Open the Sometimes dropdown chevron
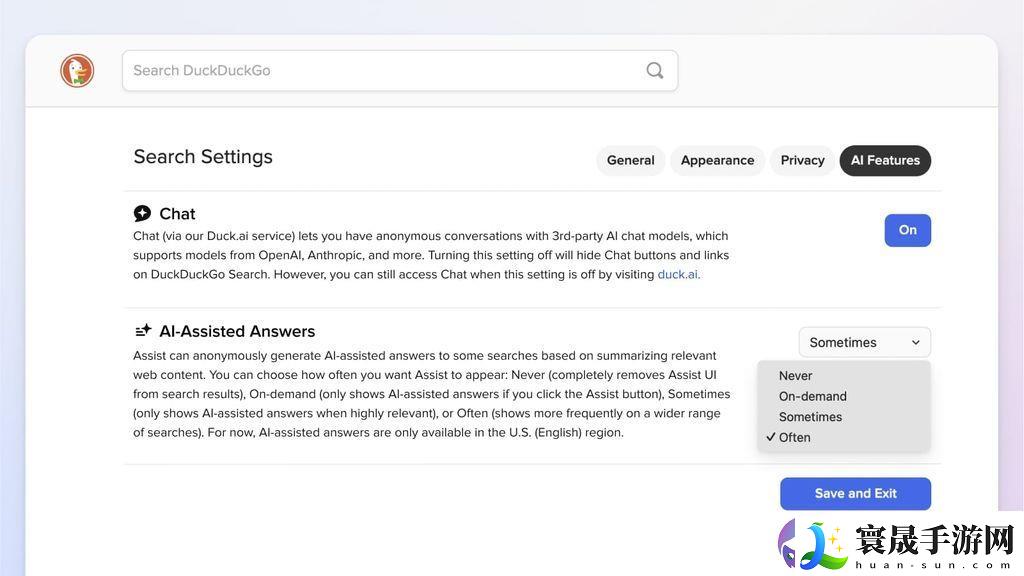Image resolution: width=1024 pixels, height=576 pixels. click(916, 342)
